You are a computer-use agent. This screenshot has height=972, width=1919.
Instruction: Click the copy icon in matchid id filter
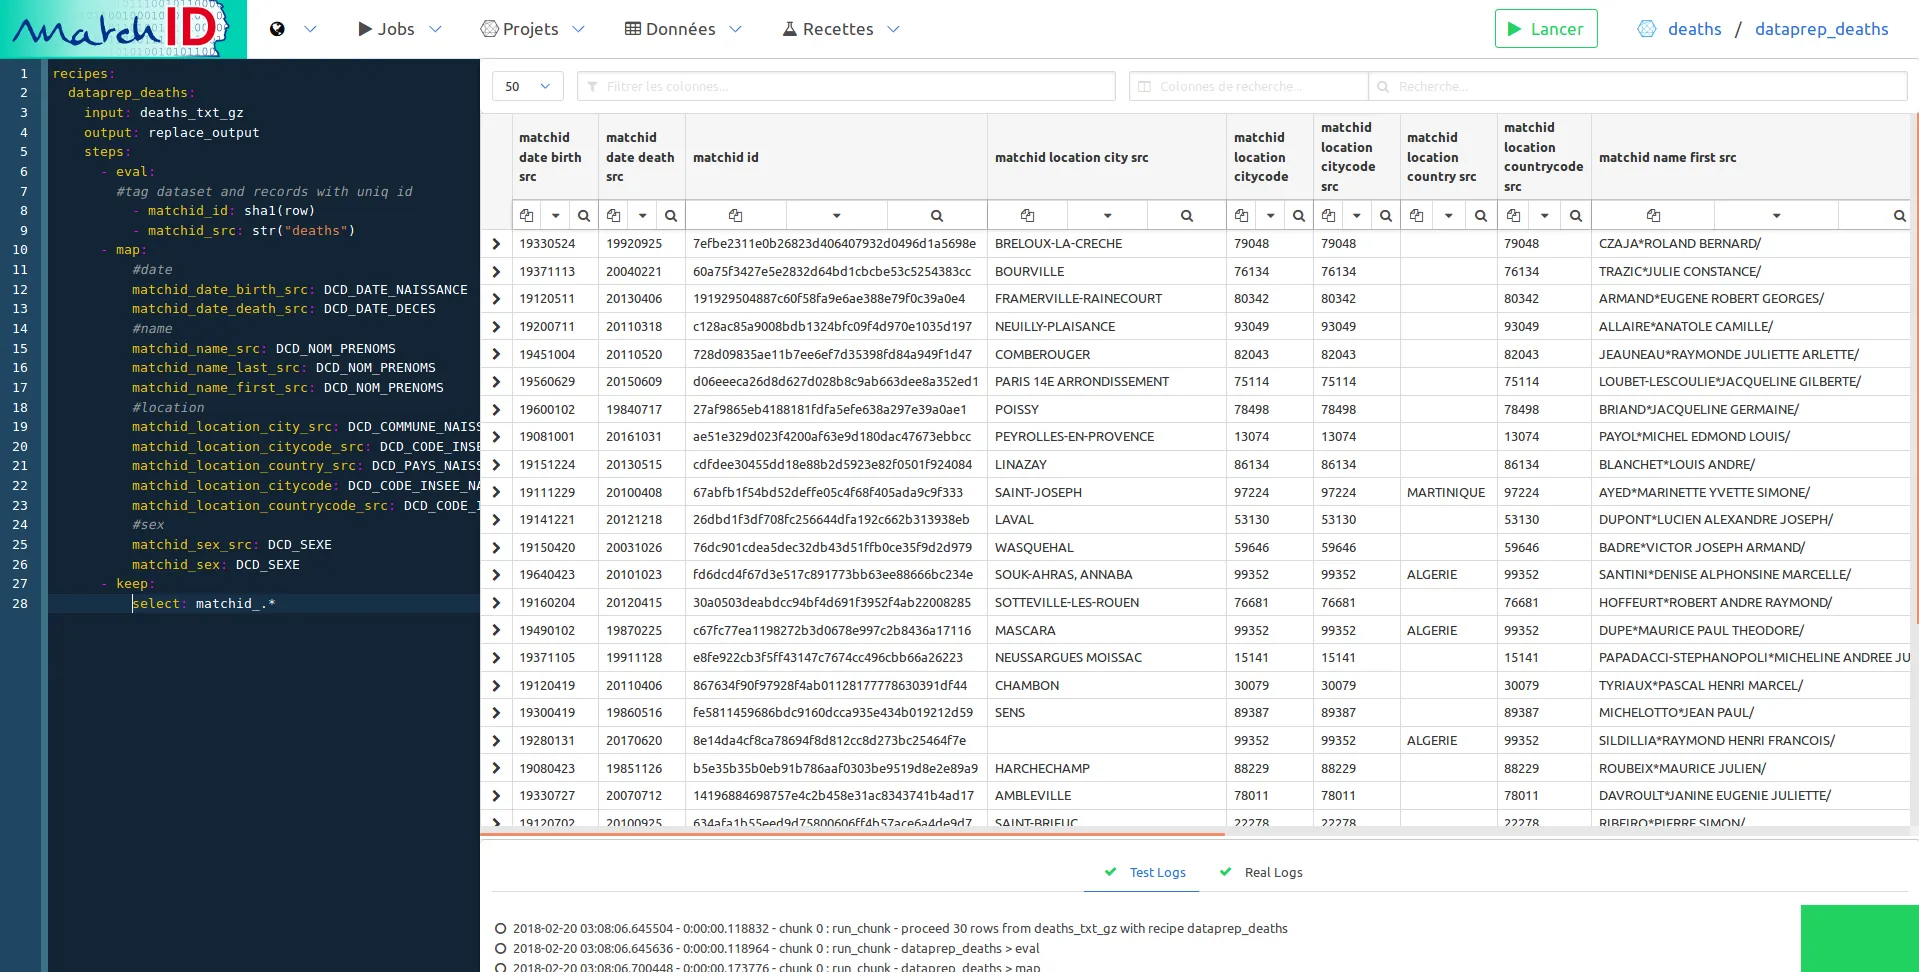coord(735,215)
